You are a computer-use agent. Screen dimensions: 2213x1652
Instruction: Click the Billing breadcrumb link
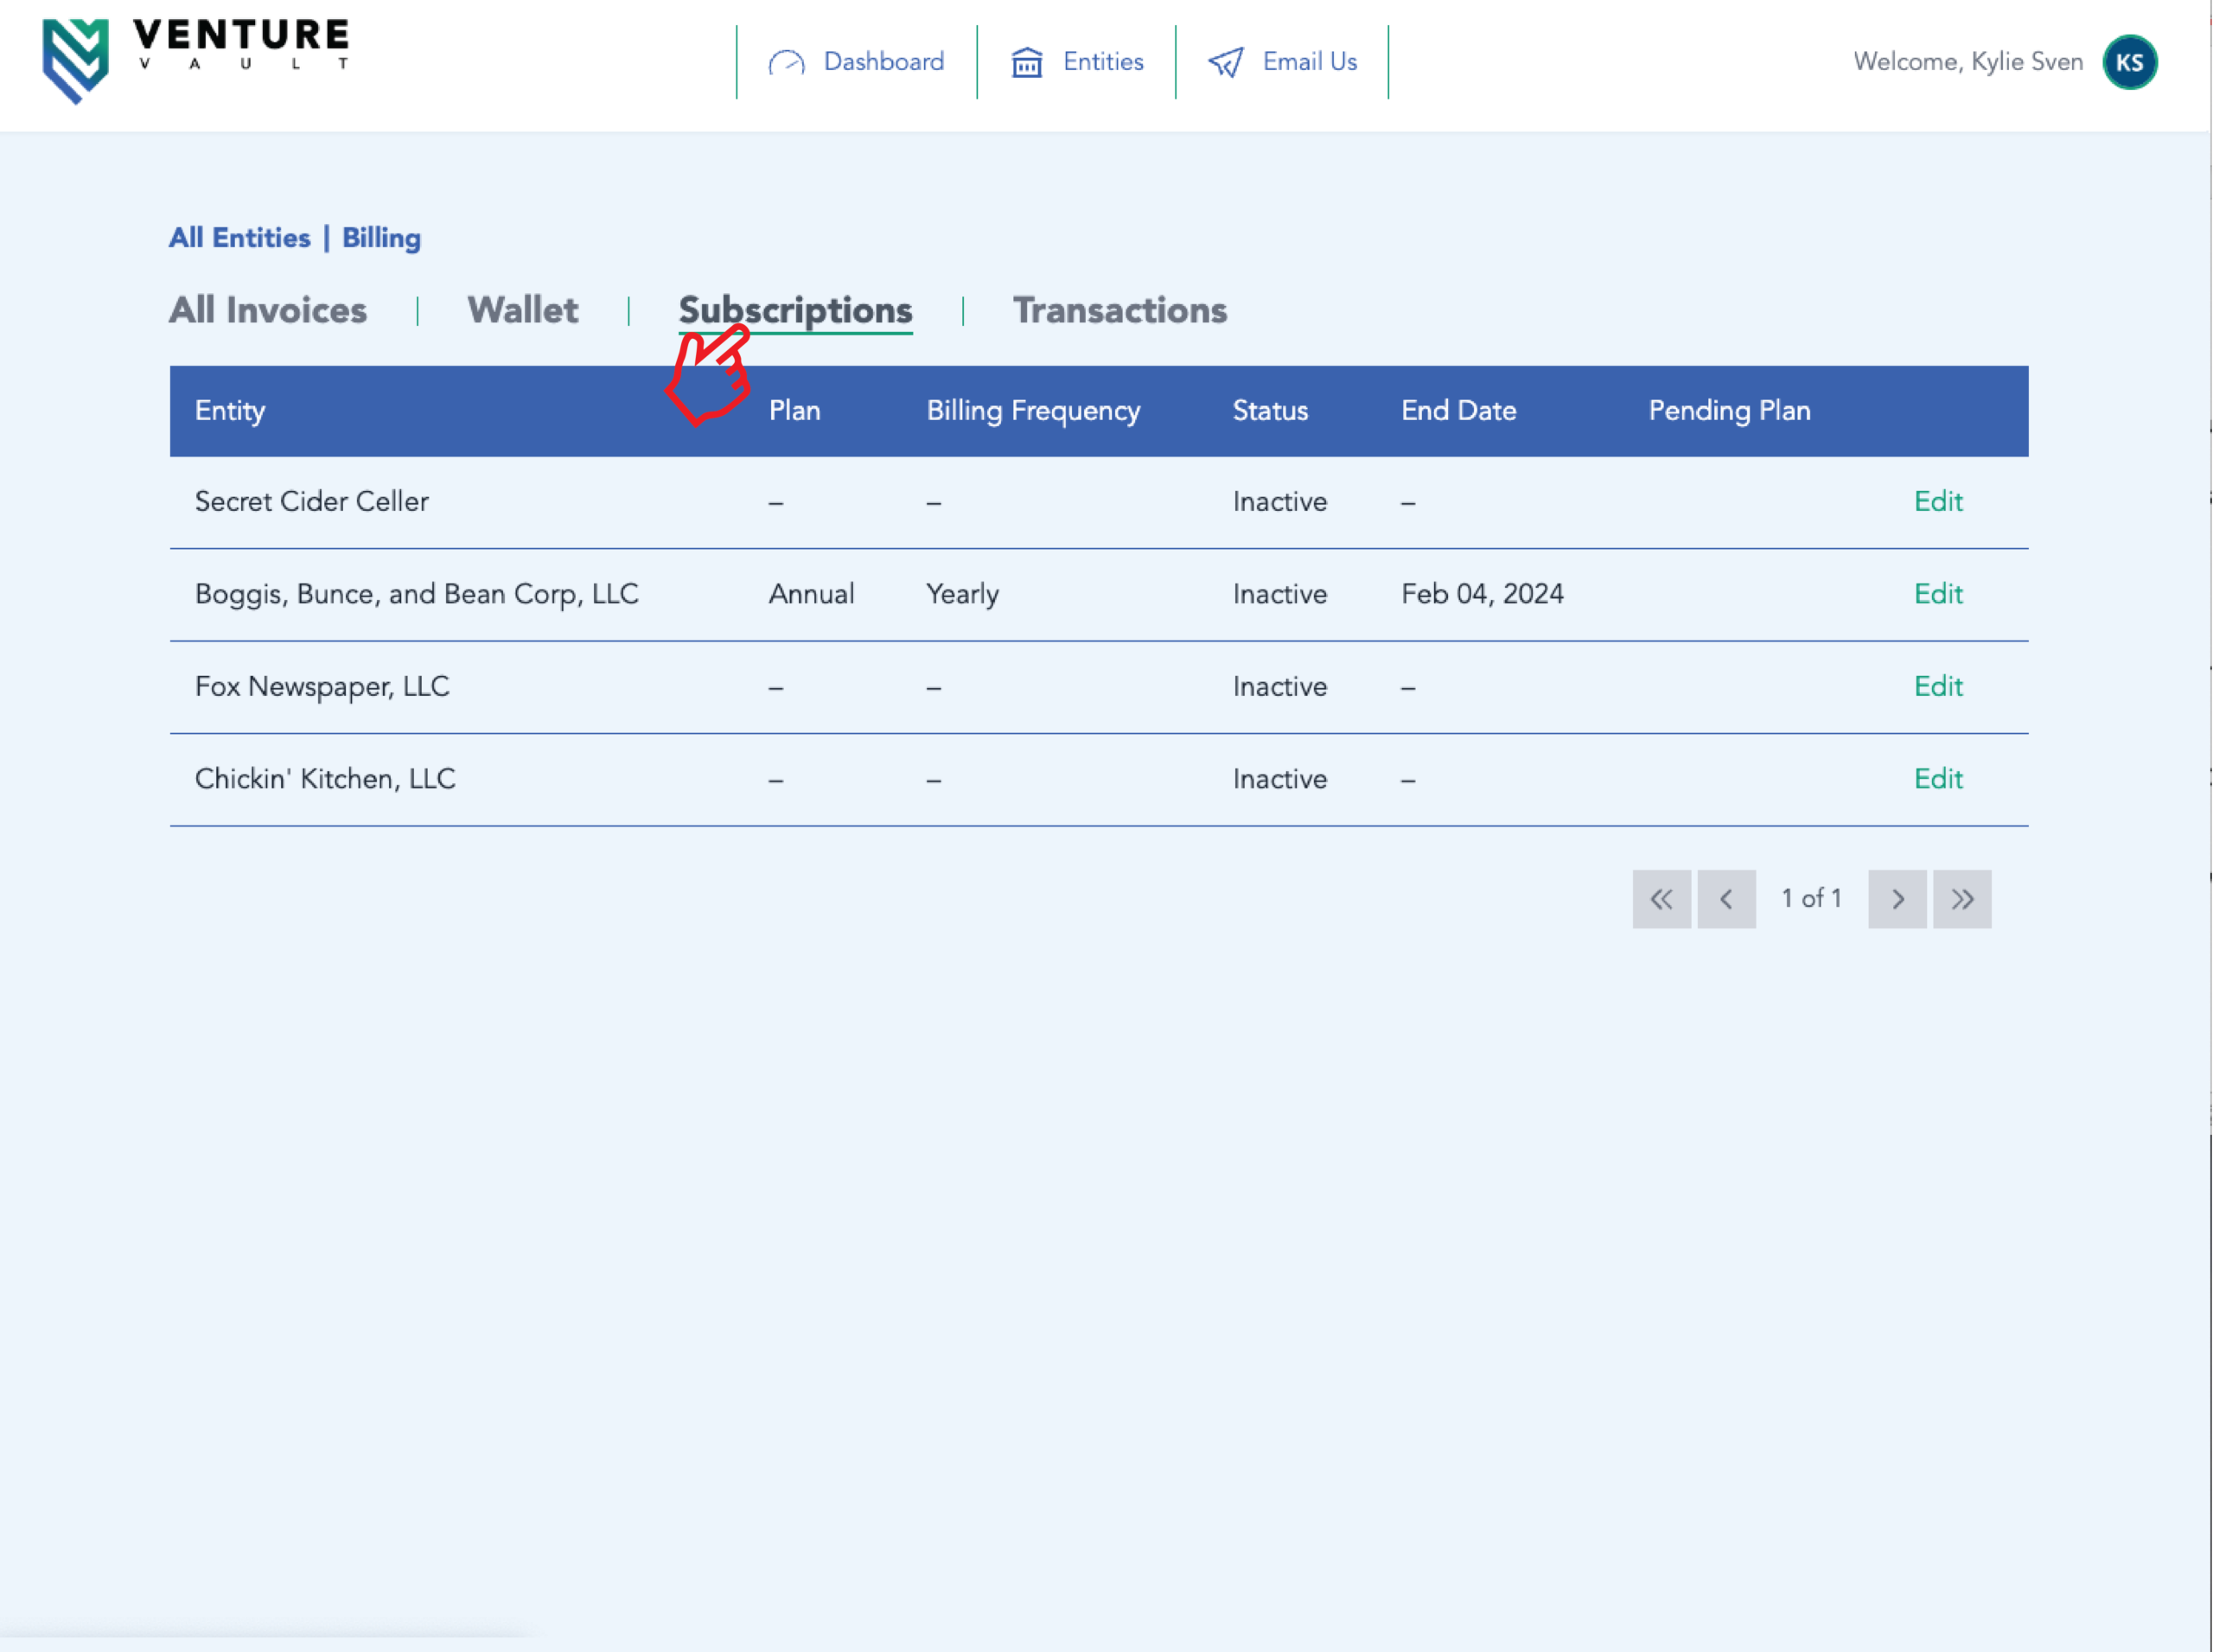[381, 238]
